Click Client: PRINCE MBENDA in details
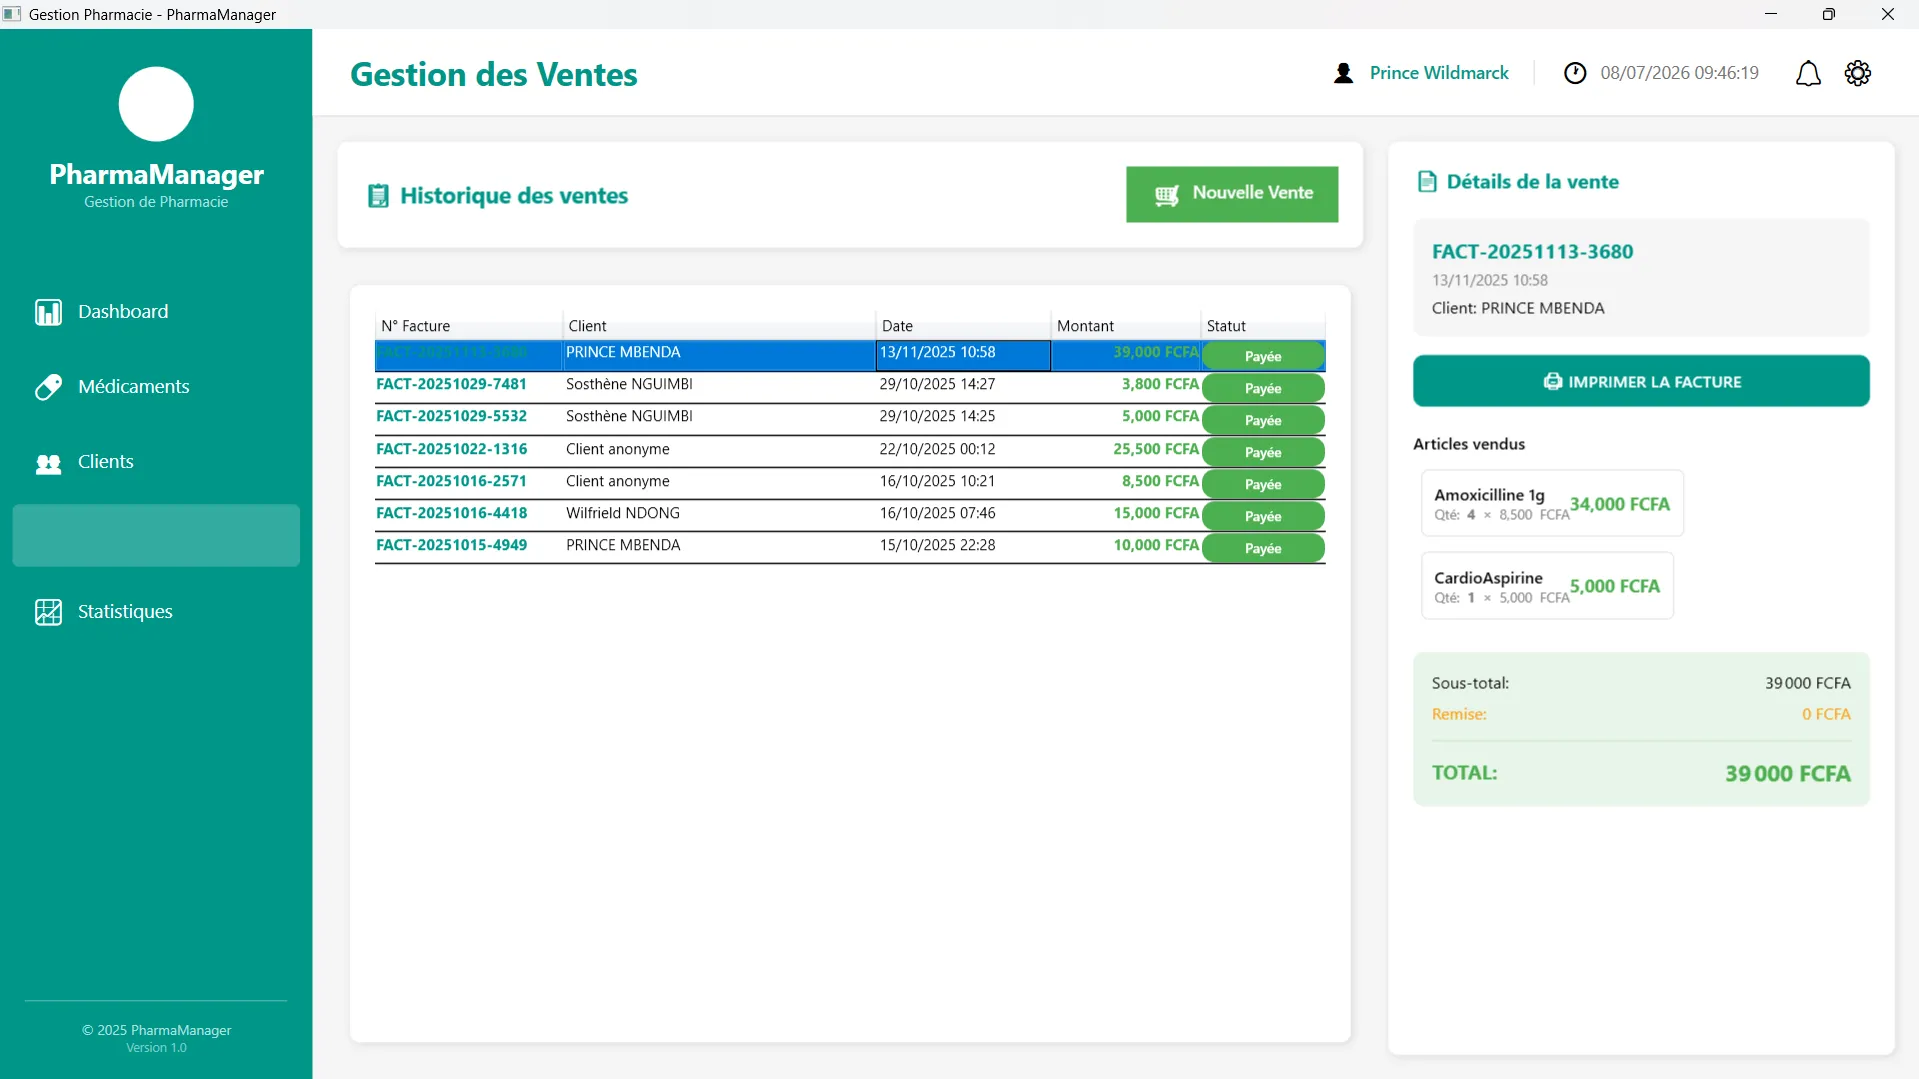1919x1079 pixels. pyautogui.click(x=1518, y=308)
